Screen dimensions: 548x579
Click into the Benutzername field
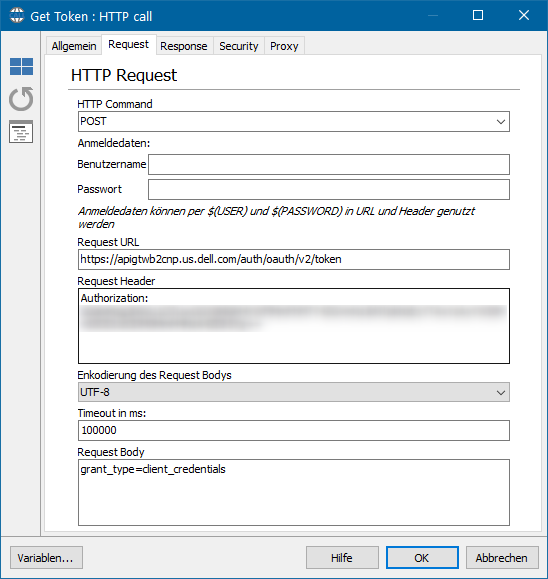click(329, 165)
